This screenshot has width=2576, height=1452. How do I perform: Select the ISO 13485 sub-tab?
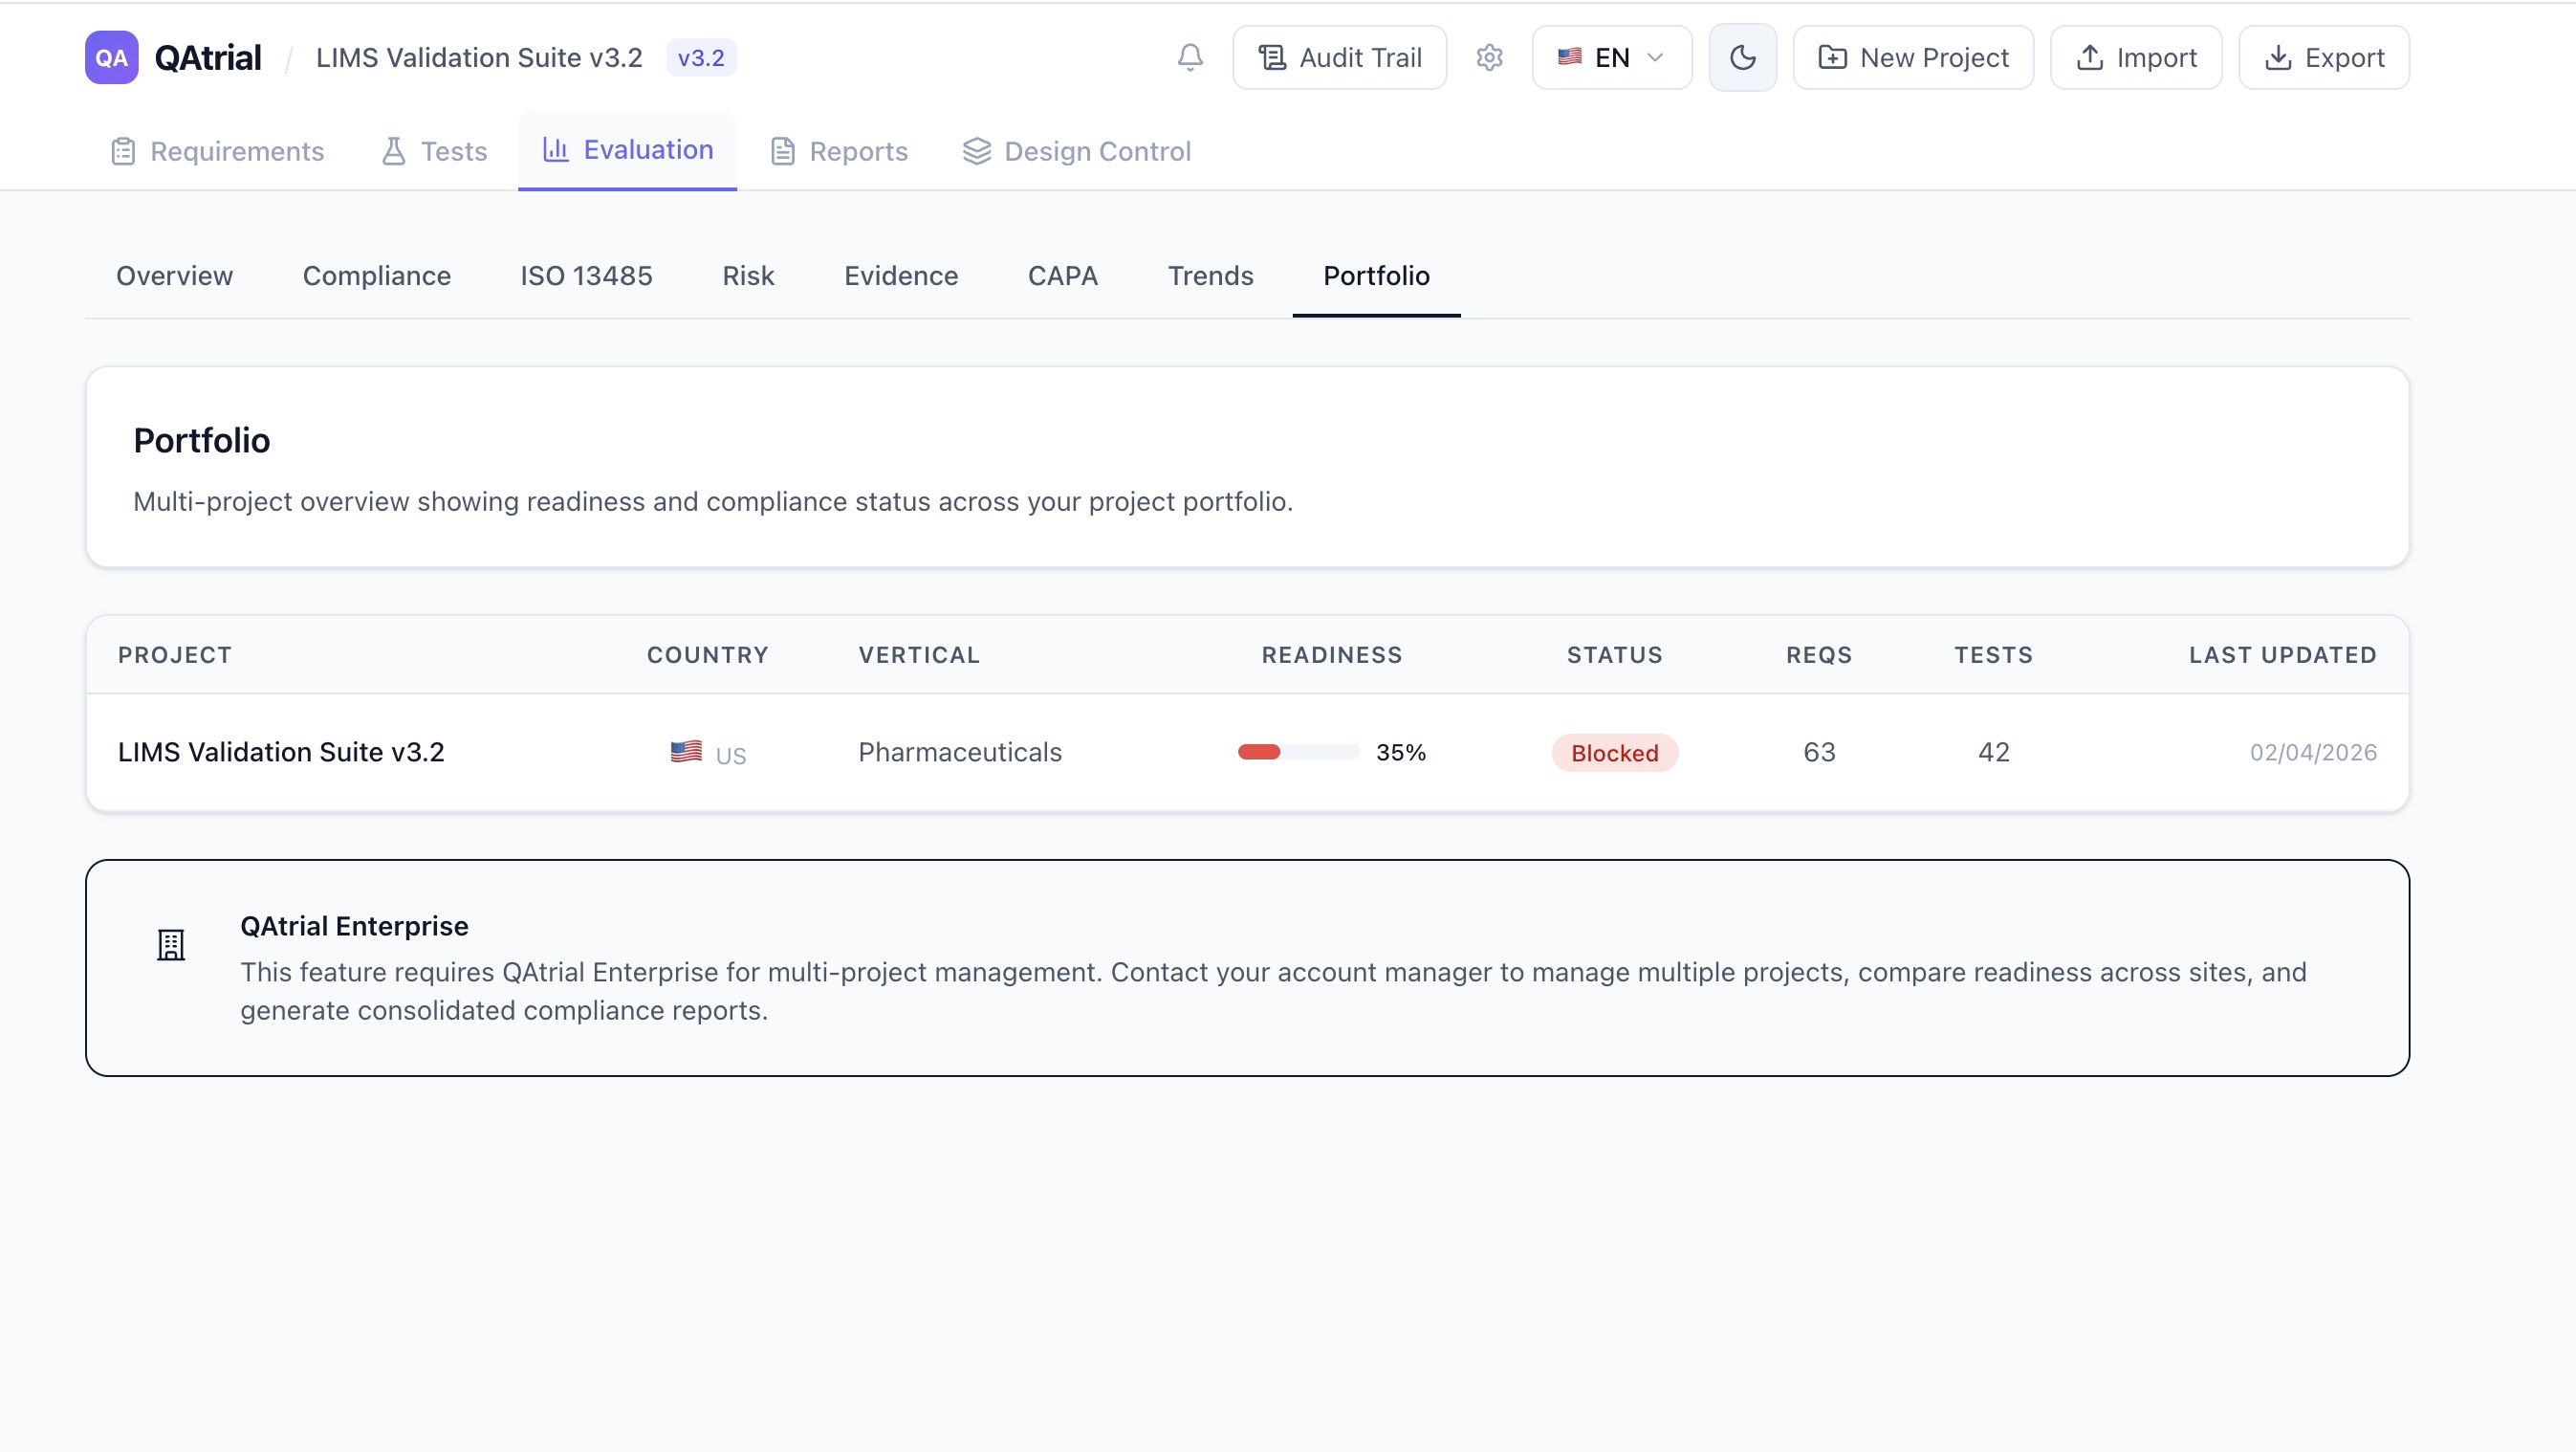coord(586,276)
